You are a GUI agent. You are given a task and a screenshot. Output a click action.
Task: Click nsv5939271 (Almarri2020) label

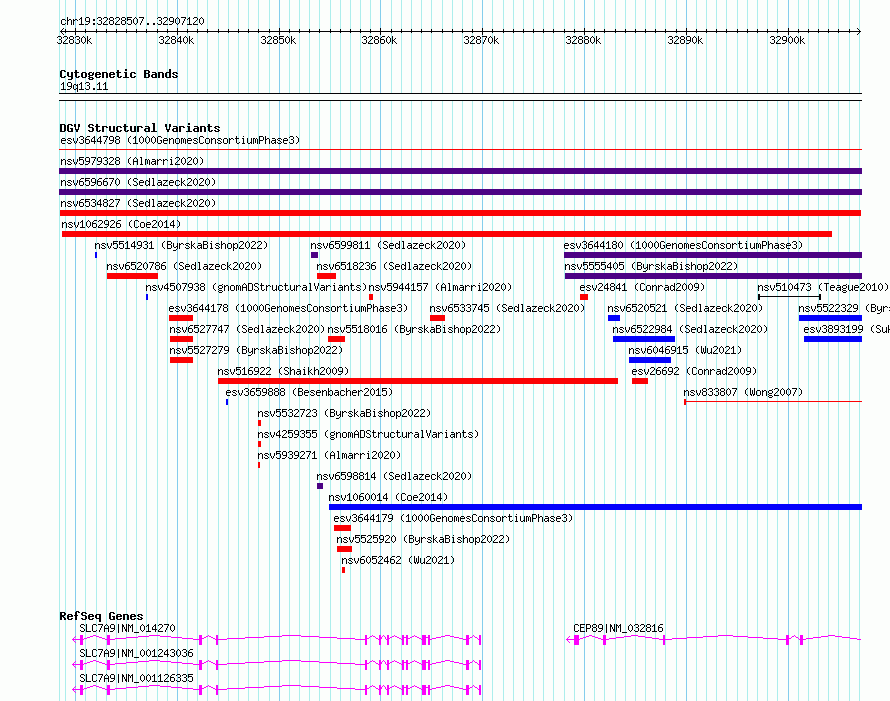329,455
